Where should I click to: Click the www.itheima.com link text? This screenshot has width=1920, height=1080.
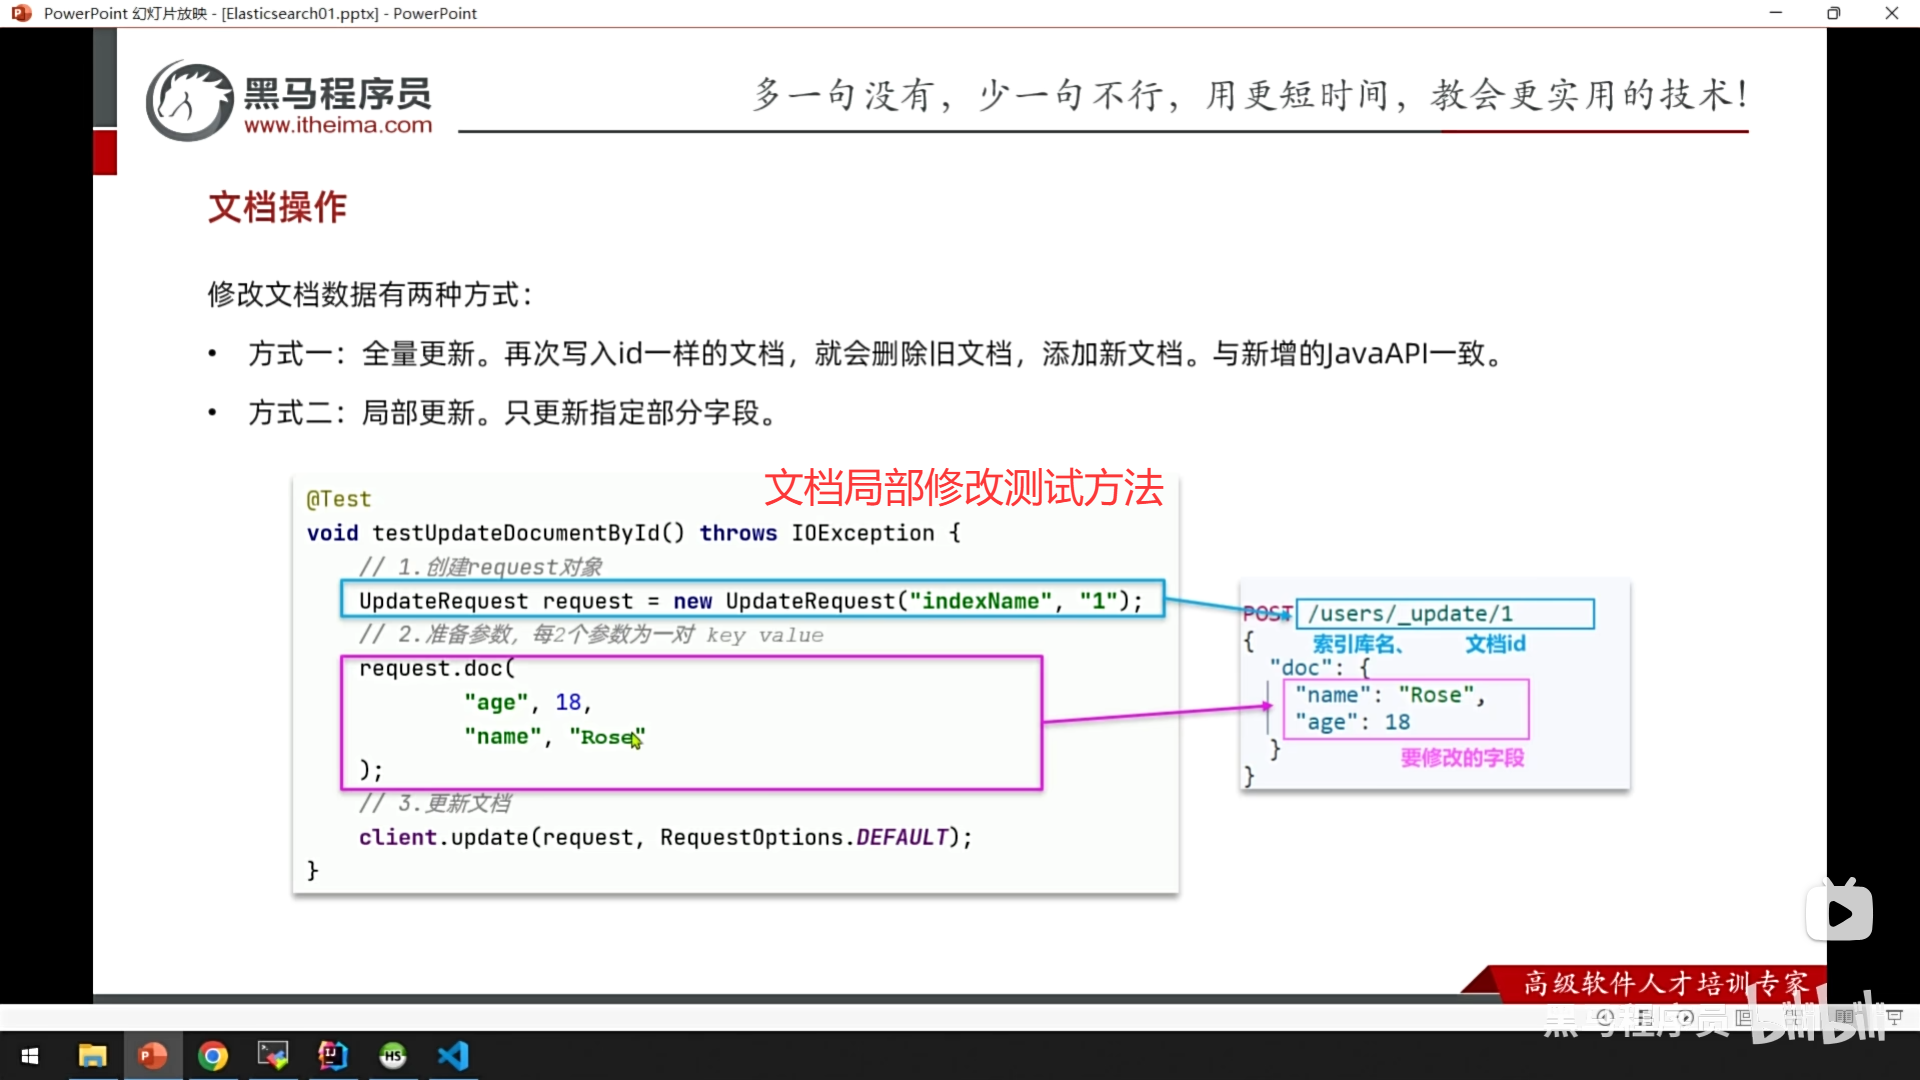338,125
